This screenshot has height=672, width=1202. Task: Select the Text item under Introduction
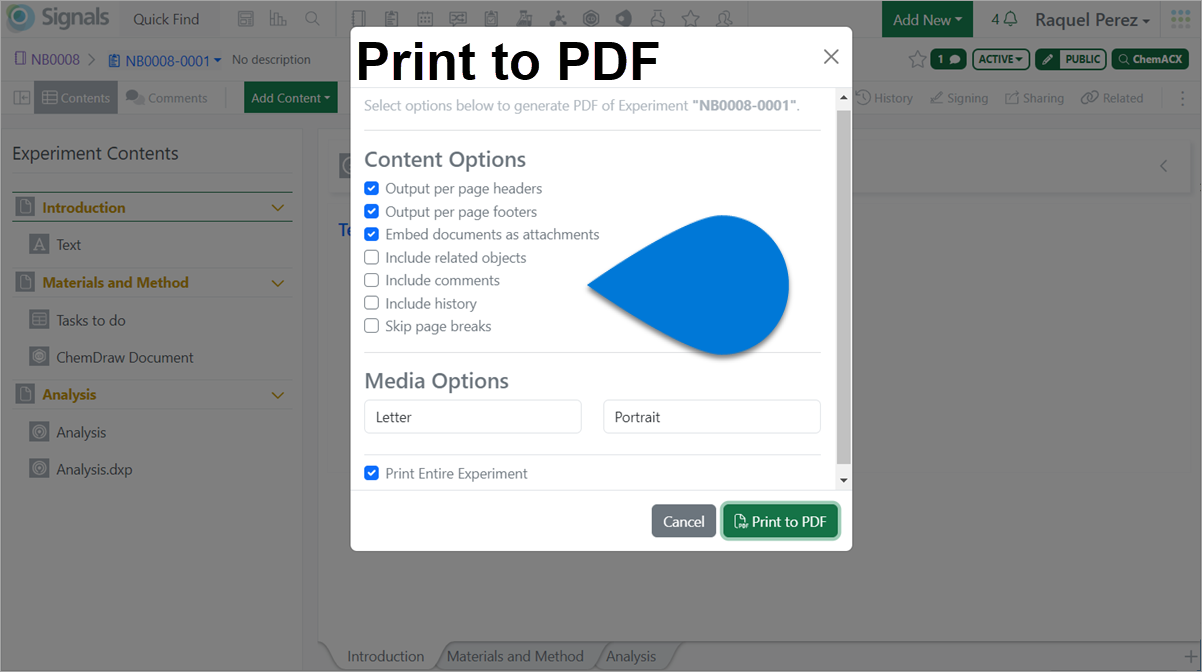click(x=69, y=245)
